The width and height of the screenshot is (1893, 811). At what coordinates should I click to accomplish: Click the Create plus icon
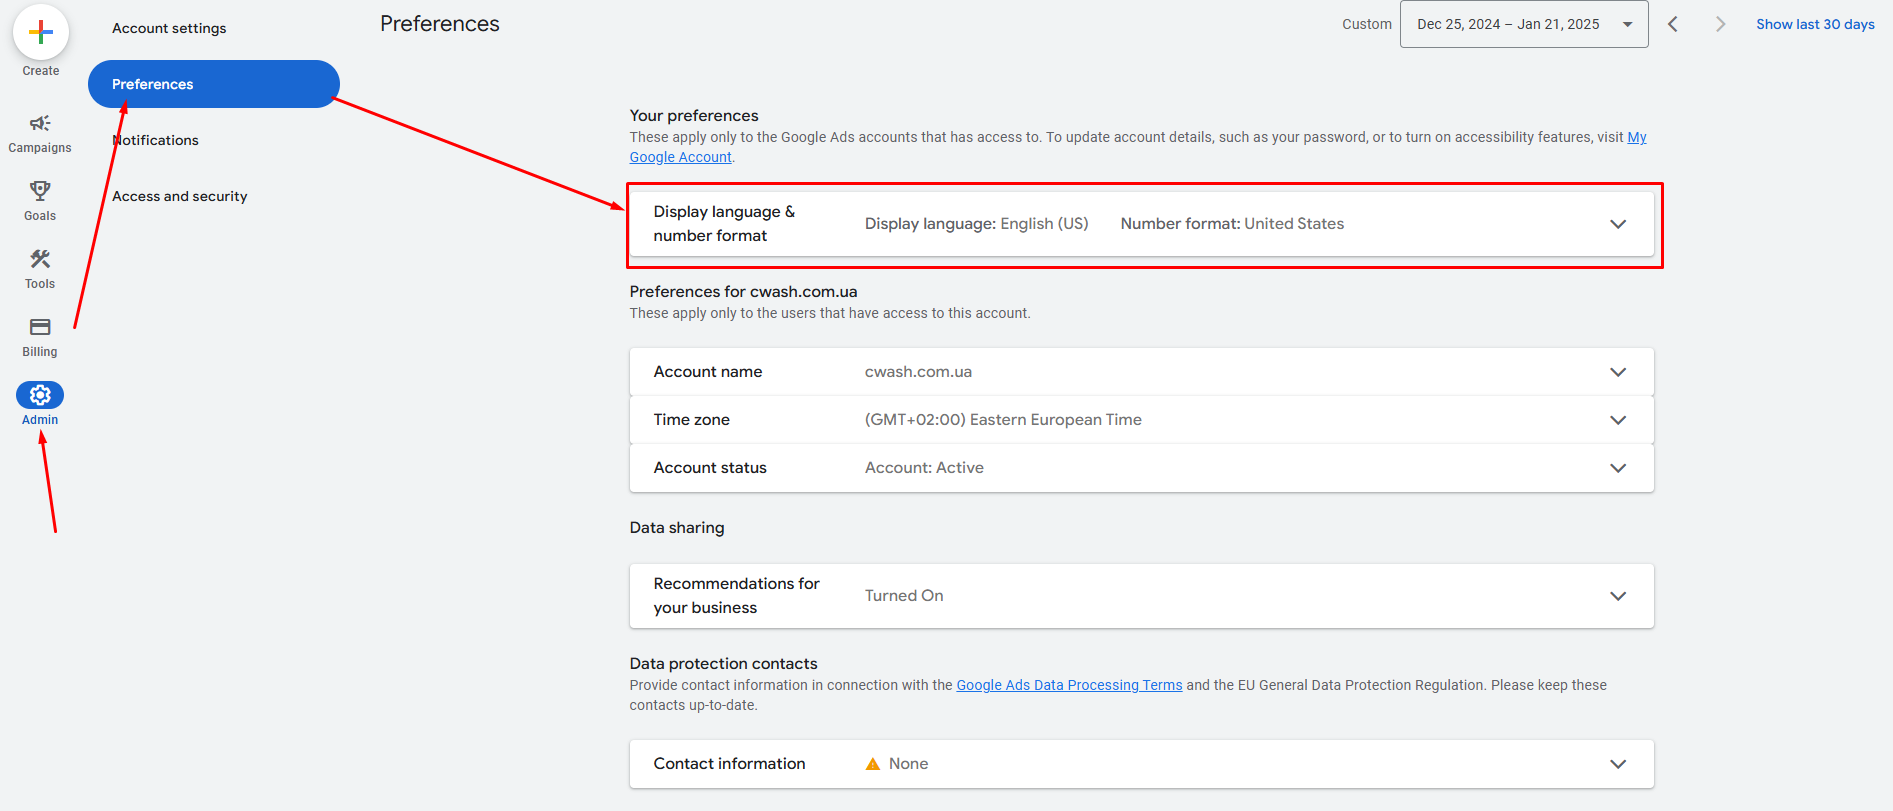tap(41, 33)
